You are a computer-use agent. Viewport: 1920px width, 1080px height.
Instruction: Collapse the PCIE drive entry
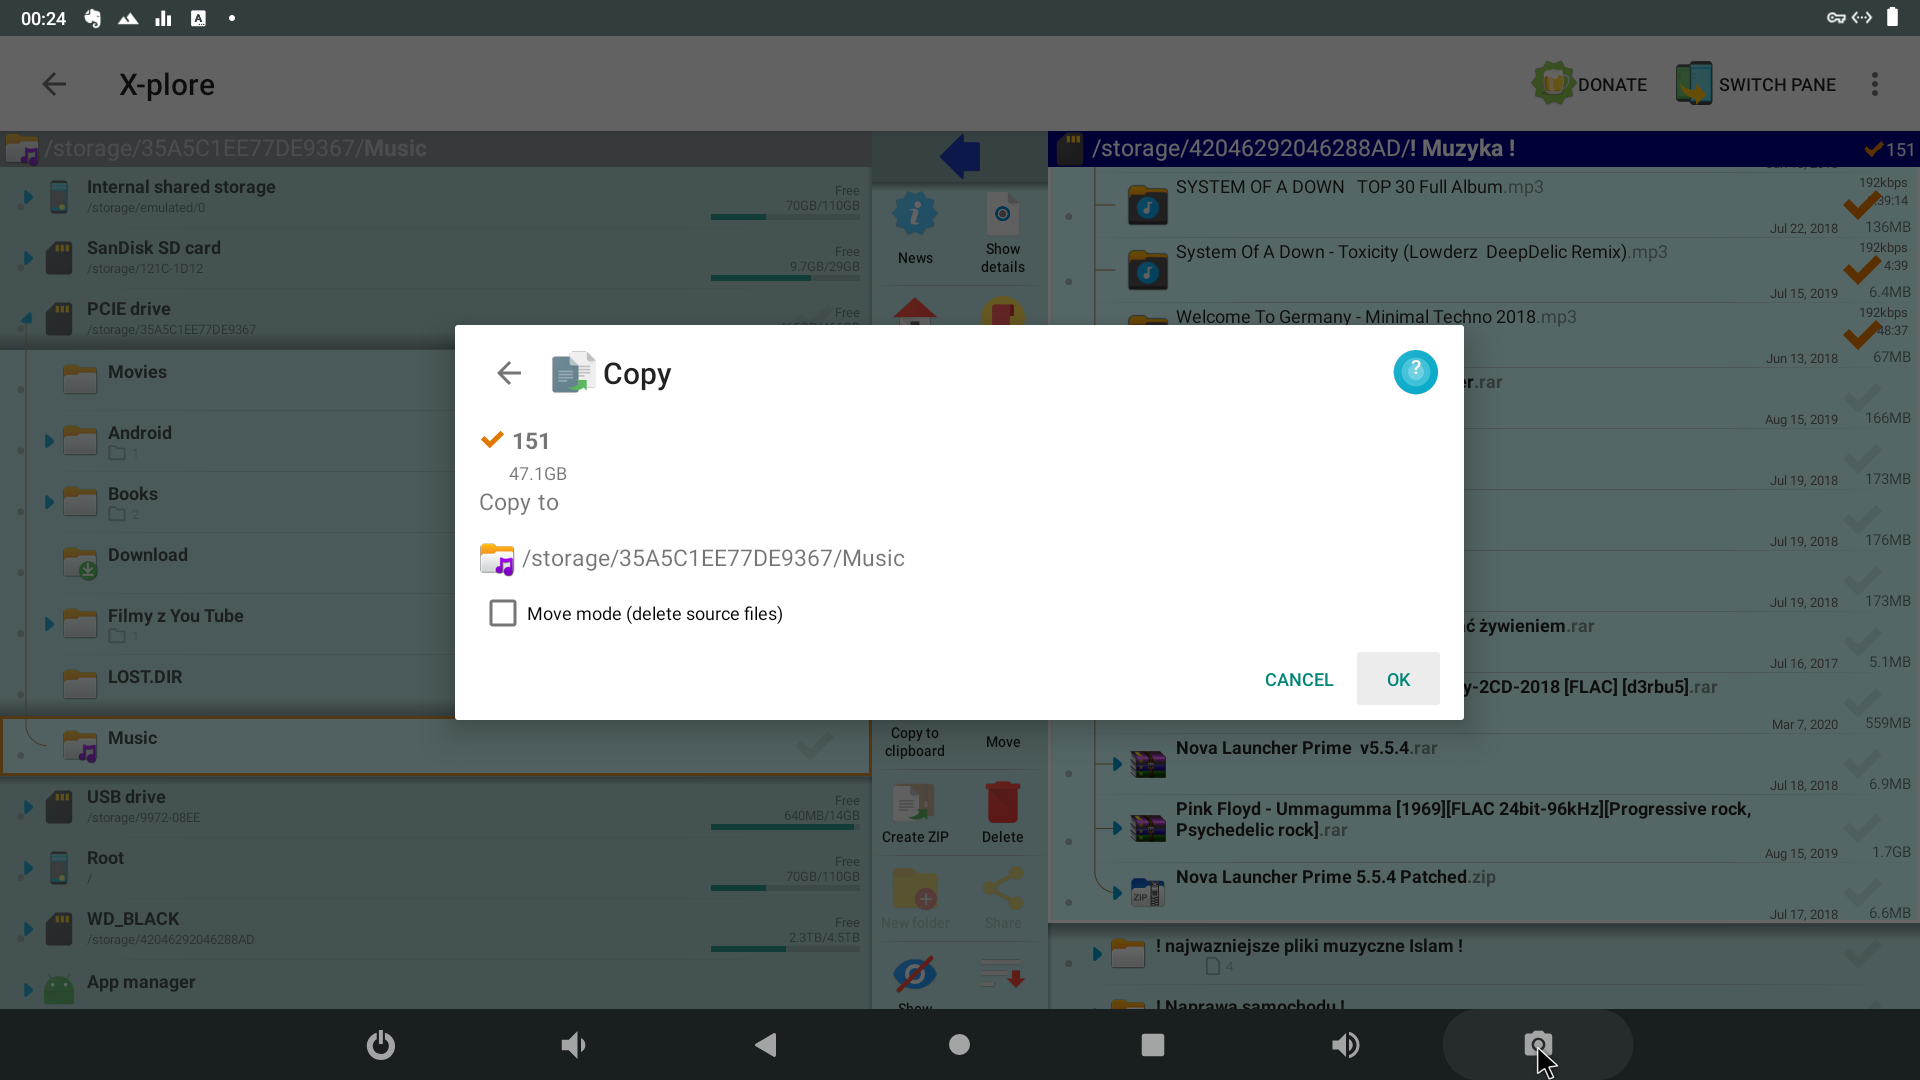pyautogui.click(x=27, y=319)
